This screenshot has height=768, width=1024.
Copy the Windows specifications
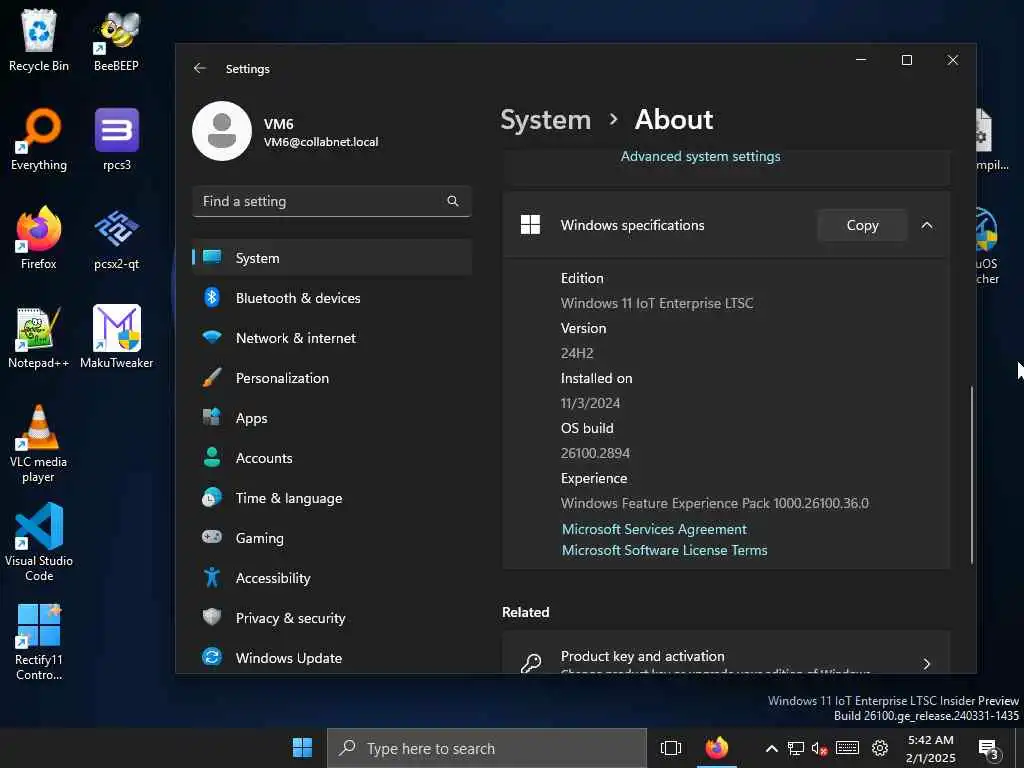coord(862,225)
